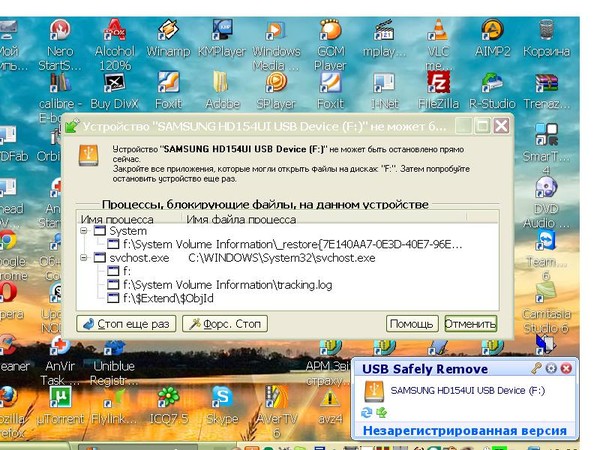Click the 'Помощь' help button
This screenshot has width=600, height=450.
point(412,324)
